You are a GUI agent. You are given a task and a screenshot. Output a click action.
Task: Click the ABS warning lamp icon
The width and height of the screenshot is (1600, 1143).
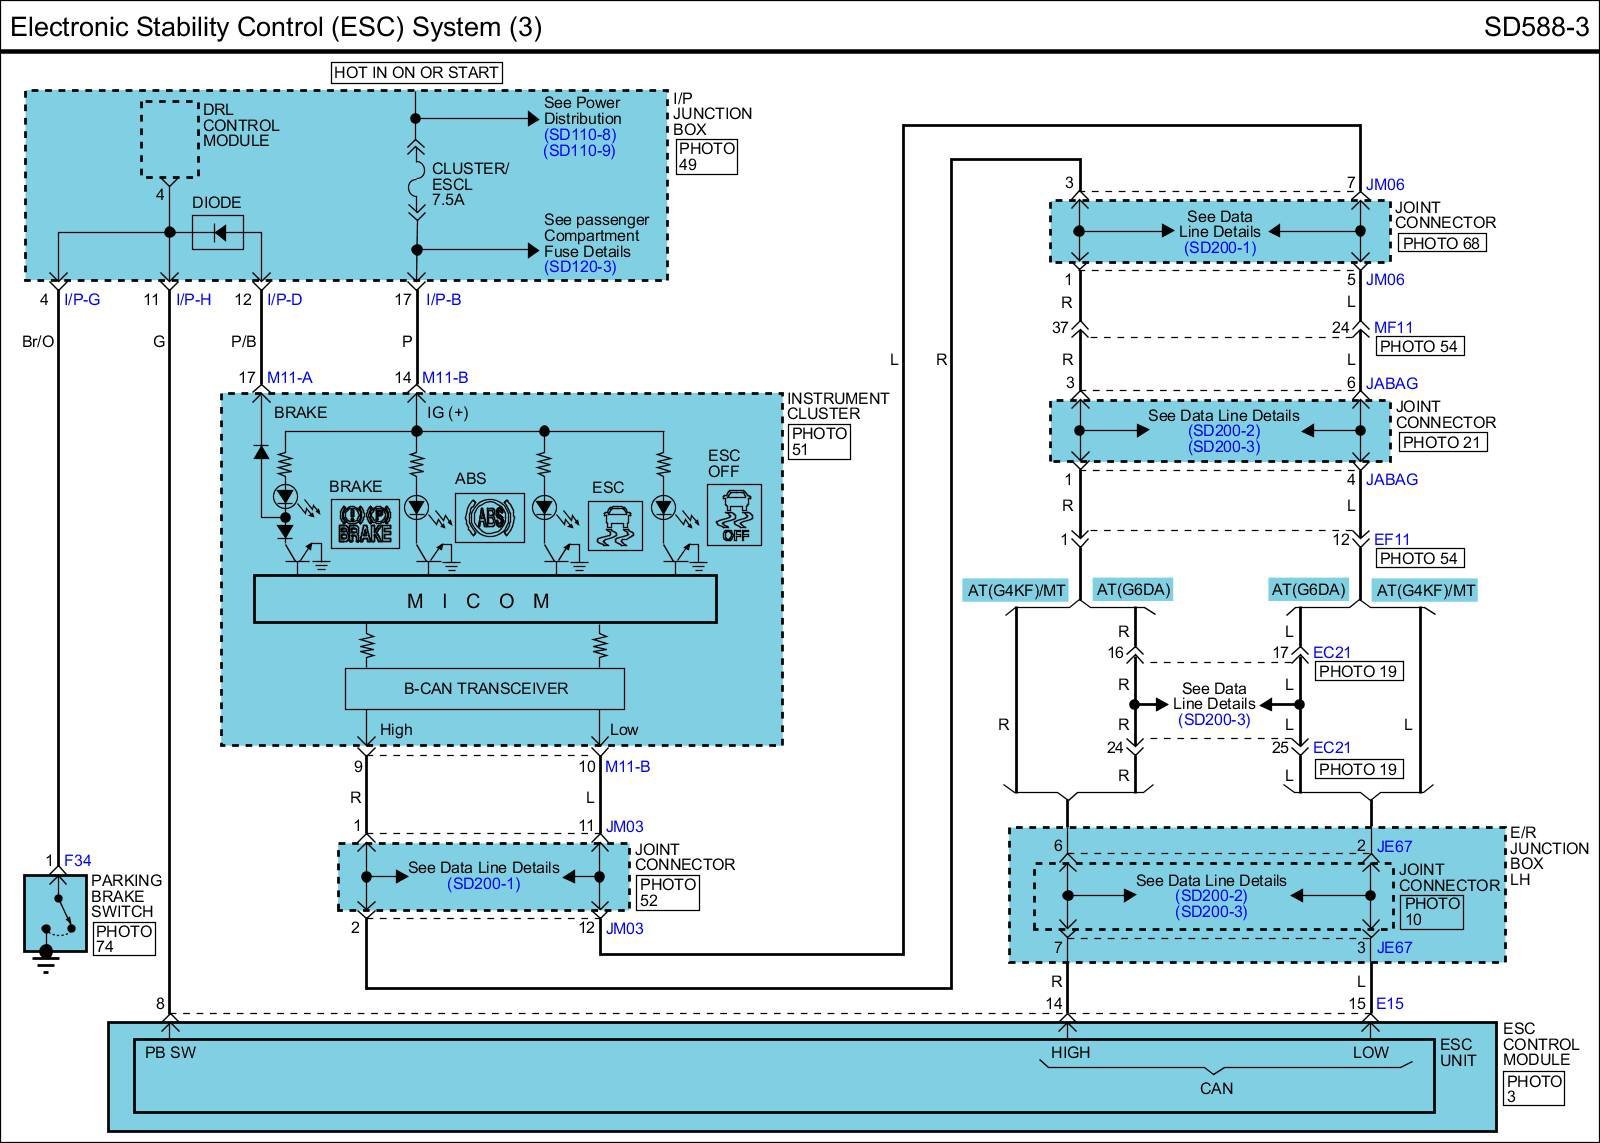click(490, 518)
